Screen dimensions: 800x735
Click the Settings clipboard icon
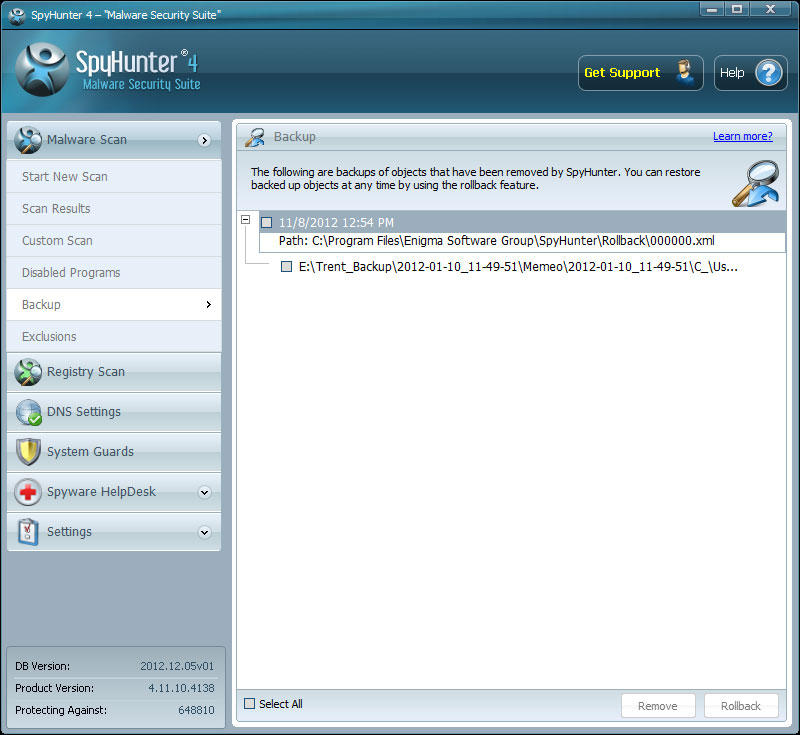point(28,532)
